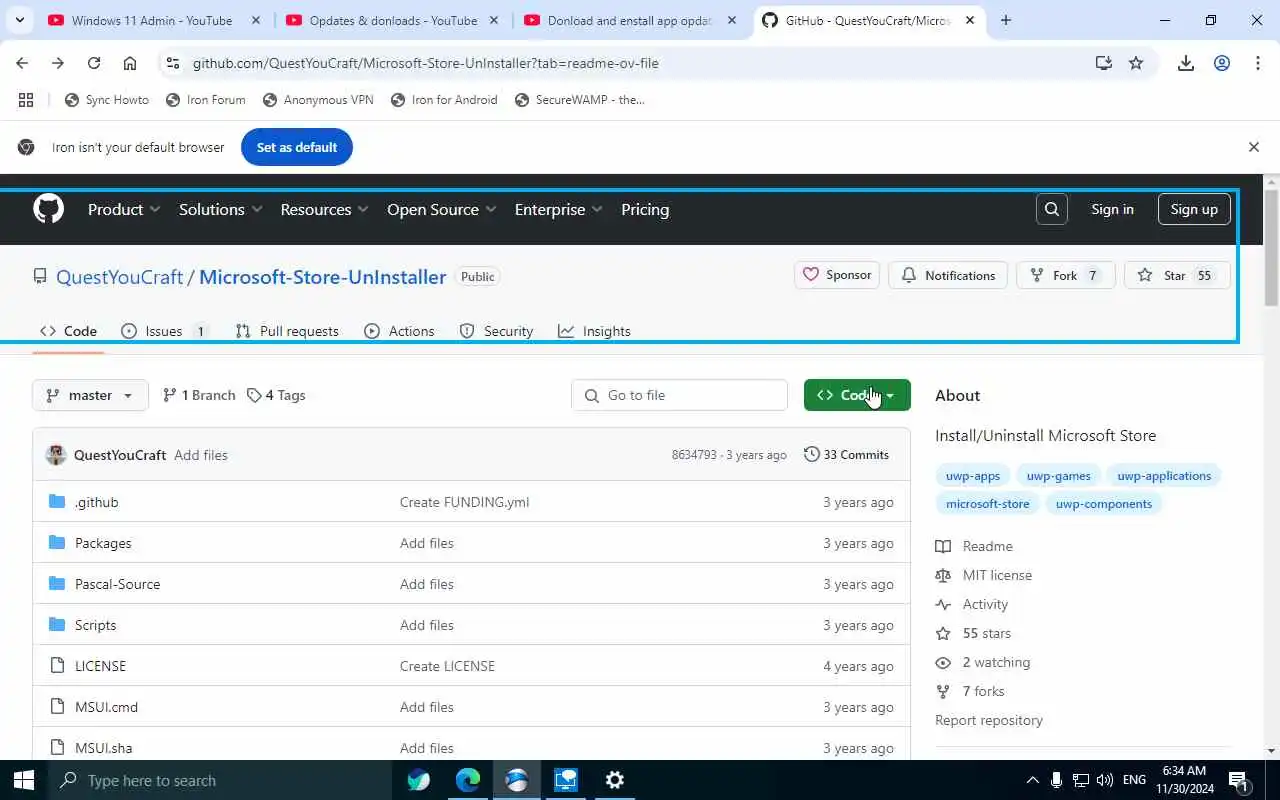The height and width of the screenshot is (800, 1280).
Task: Switch to the Actions tab
Action: pos(400,331)
